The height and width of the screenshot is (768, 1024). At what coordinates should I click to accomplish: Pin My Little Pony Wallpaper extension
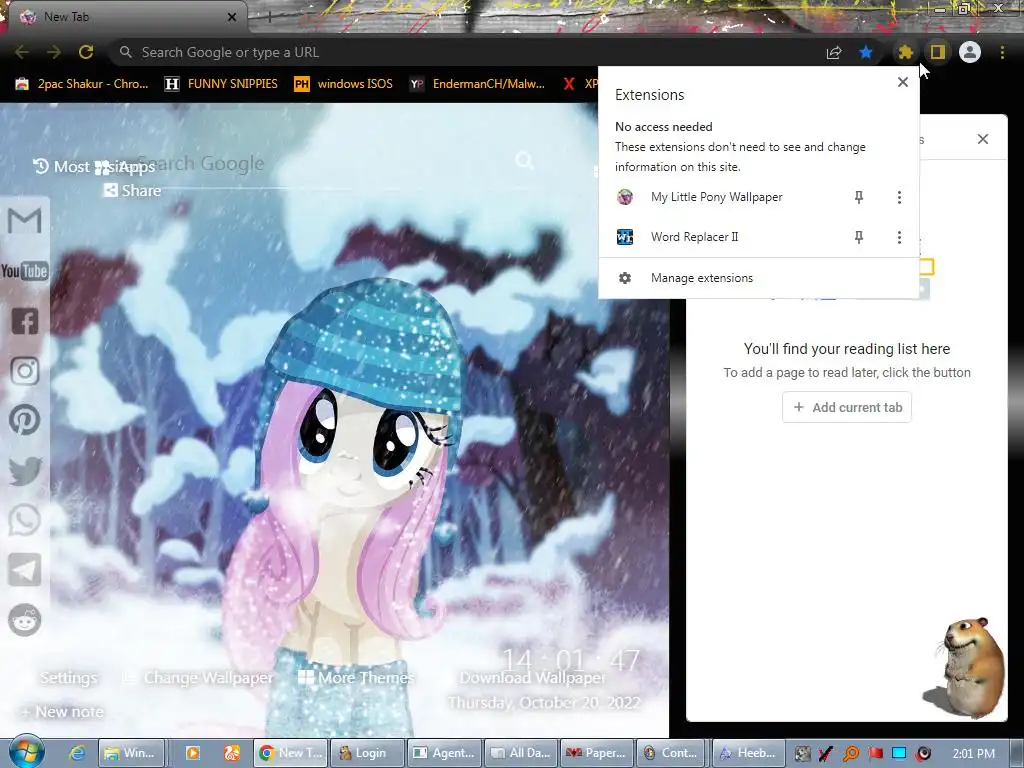pyautogui.click(x=859, y=197)
